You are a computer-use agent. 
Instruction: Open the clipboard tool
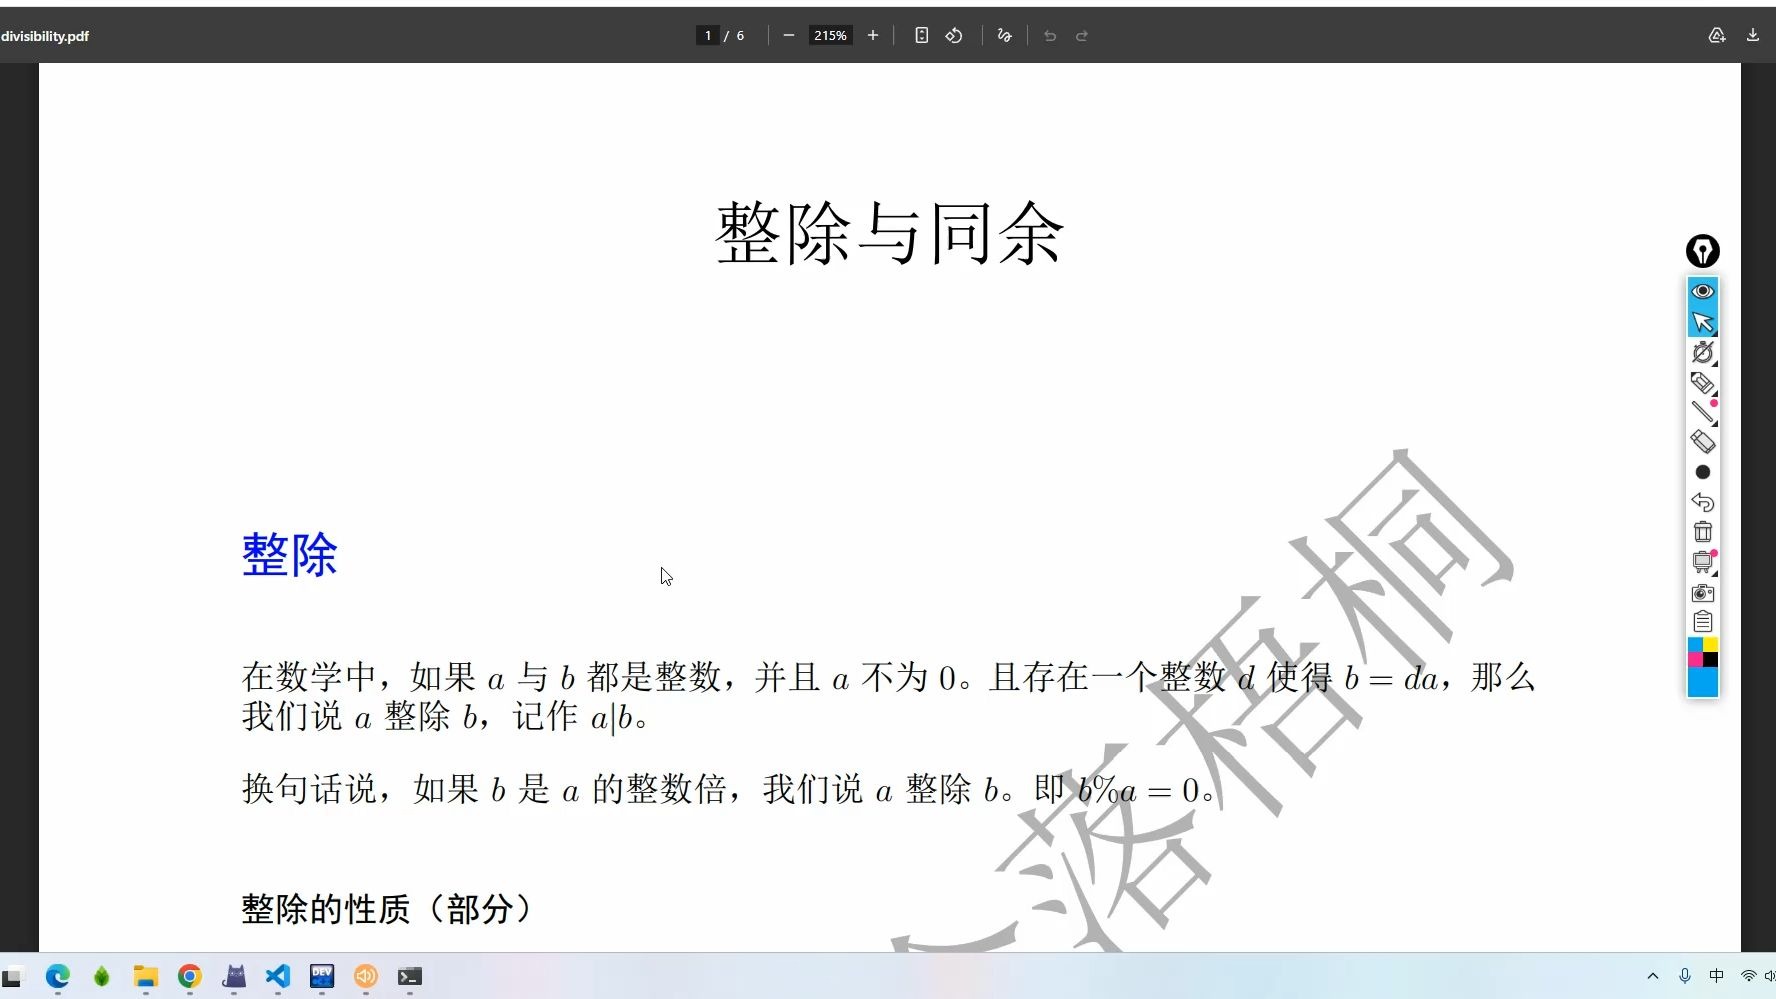1703,622
